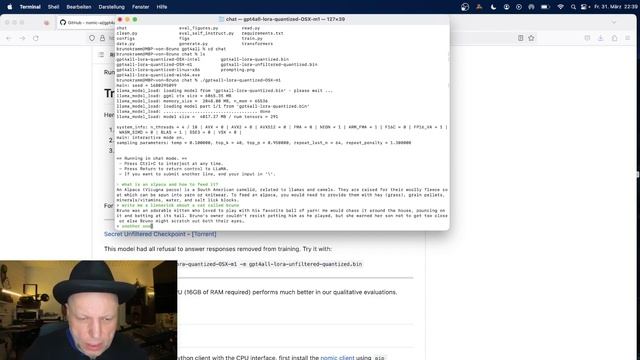Viewport: 640px width, 360px height.
Task: Open the Shell menu
Action: [53, 7]
